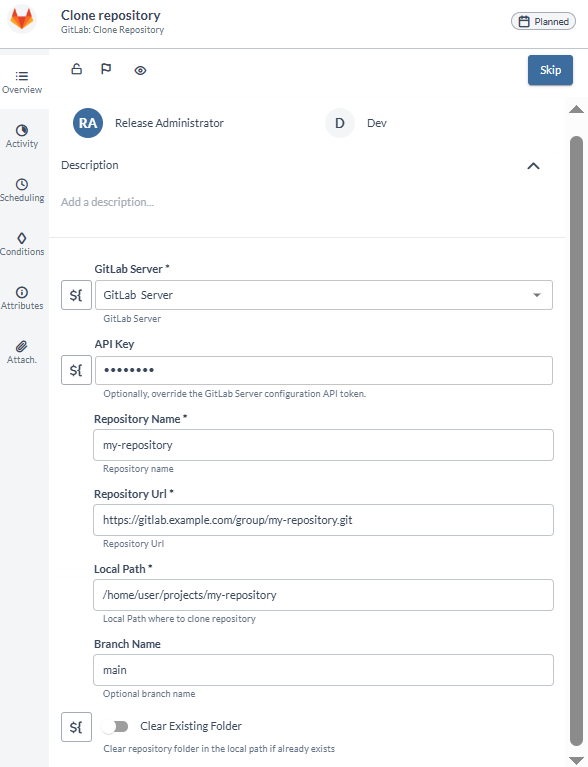Click the scrollbar down arrow
The height and width of the screenshot is (767, 588).
click(x=576, y=760)
